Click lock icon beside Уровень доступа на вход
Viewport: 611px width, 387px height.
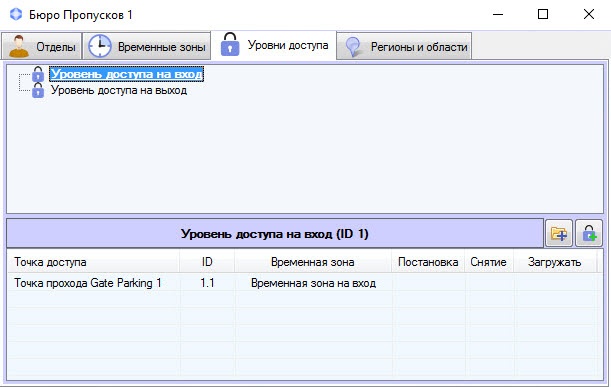pos(38,74)
